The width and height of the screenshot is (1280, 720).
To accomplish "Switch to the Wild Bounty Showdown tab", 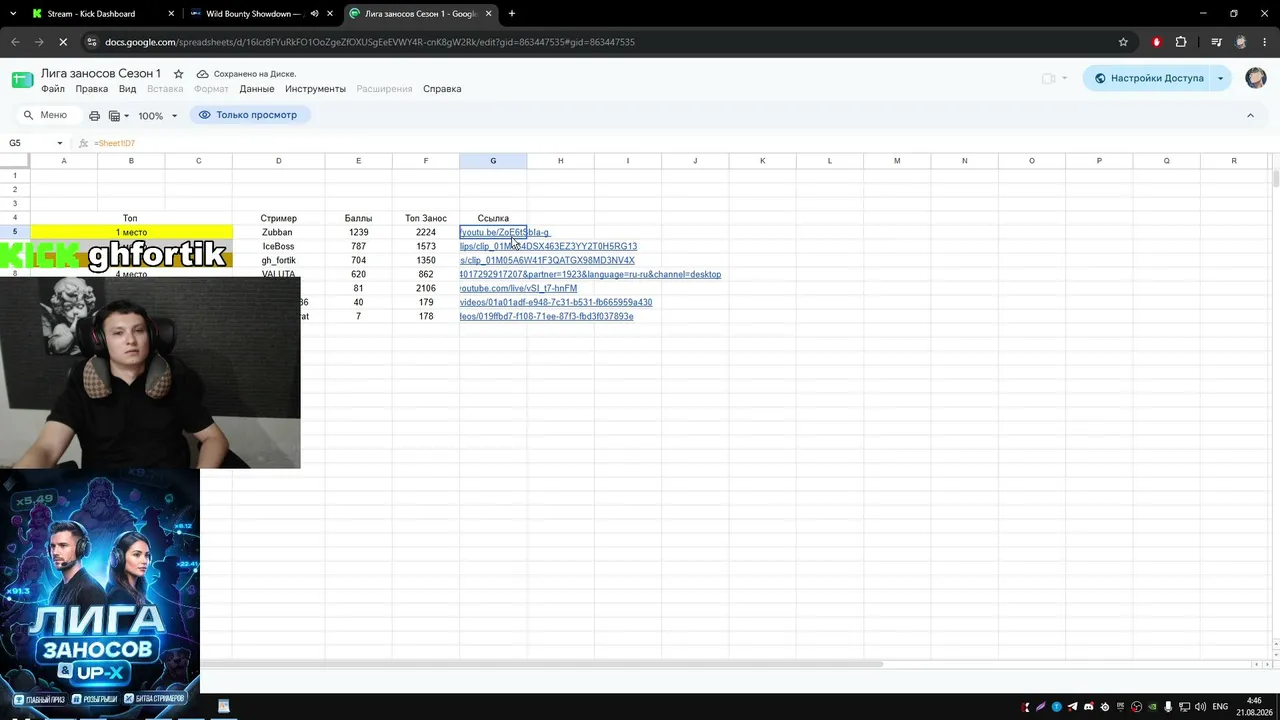I will (x=253, y=14).
